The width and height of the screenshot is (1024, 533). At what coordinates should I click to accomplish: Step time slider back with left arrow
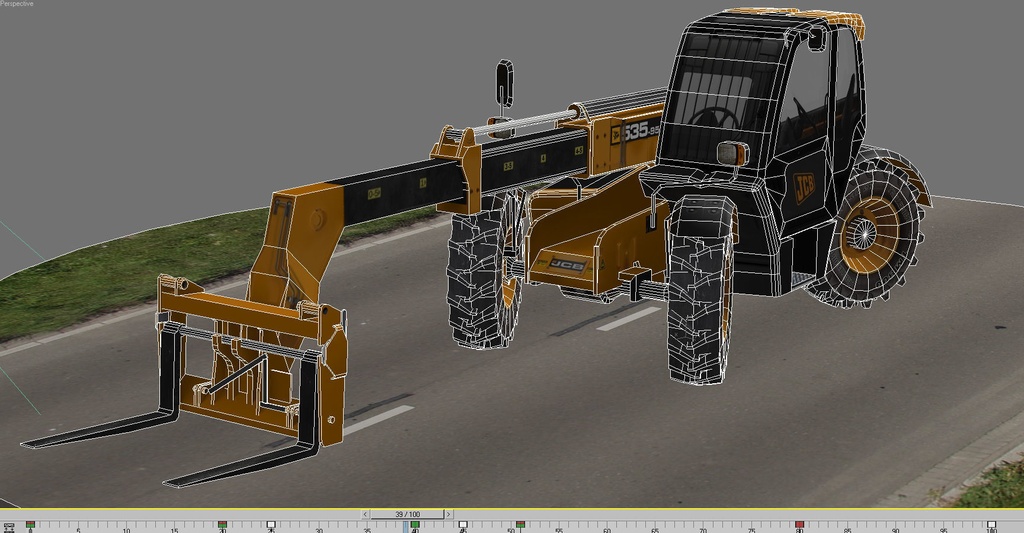click(366, 514)
